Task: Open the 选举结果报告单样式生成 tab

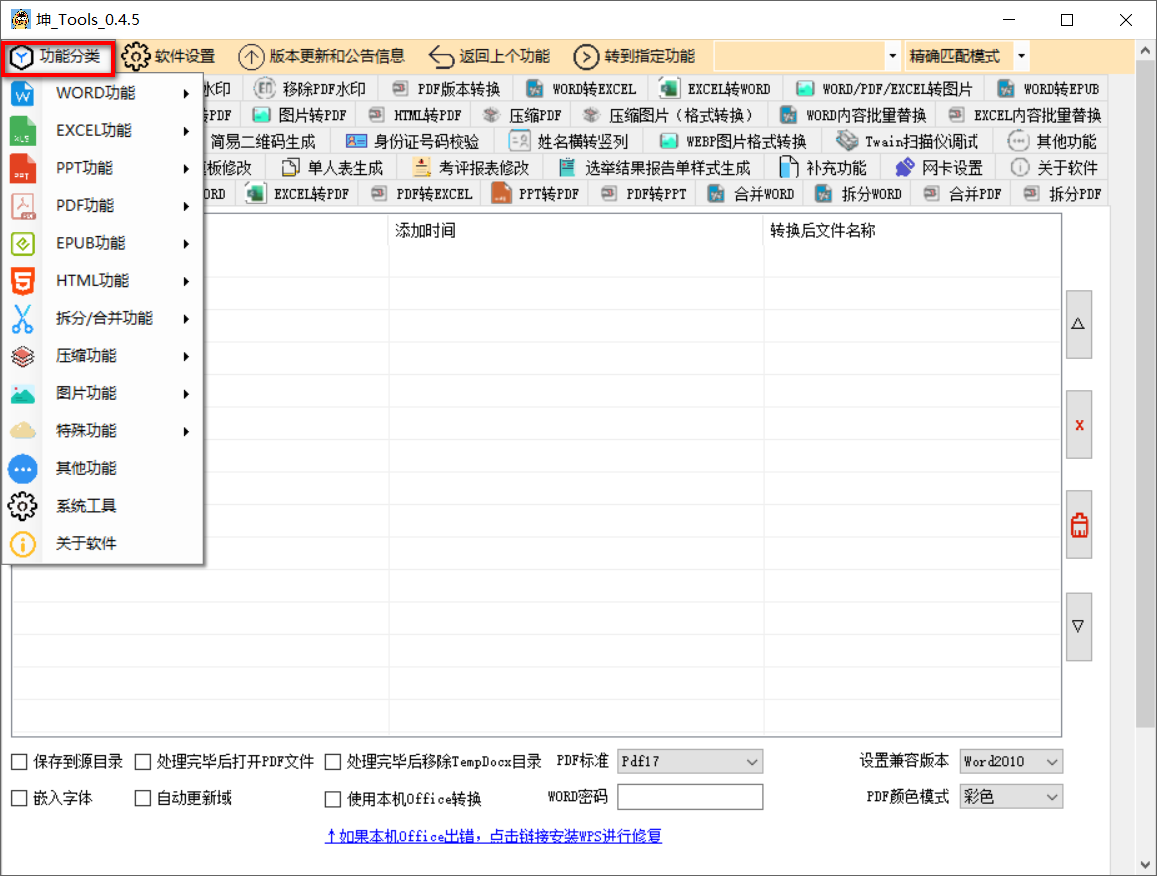Action: pos(655,168)
